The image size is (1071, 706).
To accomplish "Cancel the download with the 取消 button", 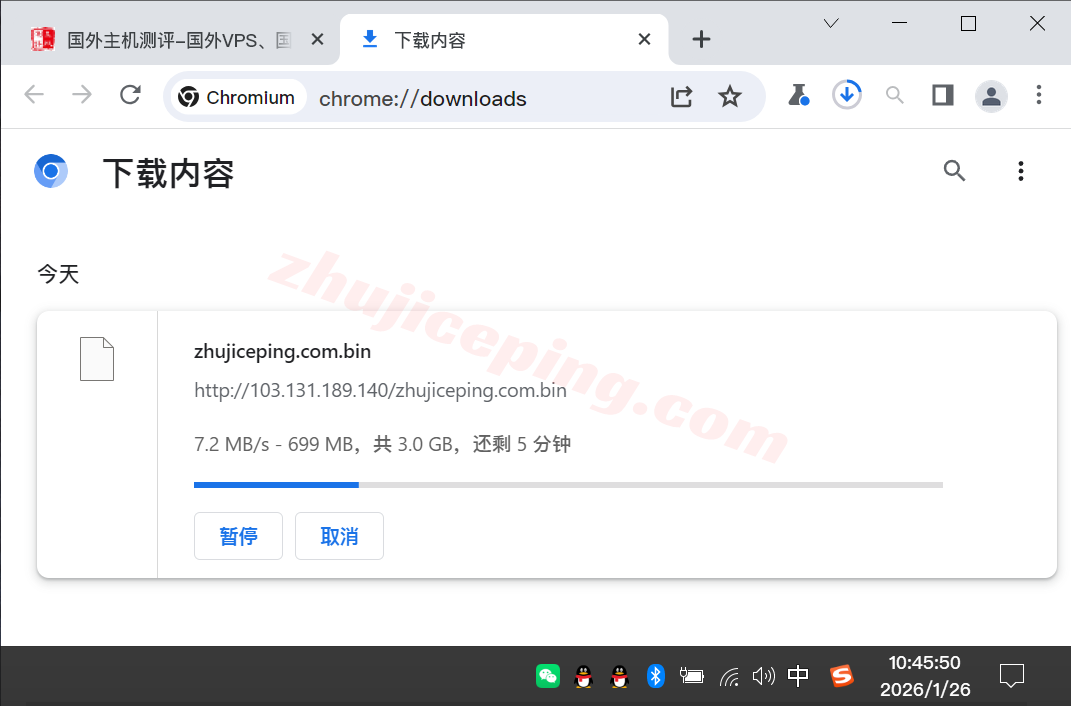I will [x=339, y=536].
